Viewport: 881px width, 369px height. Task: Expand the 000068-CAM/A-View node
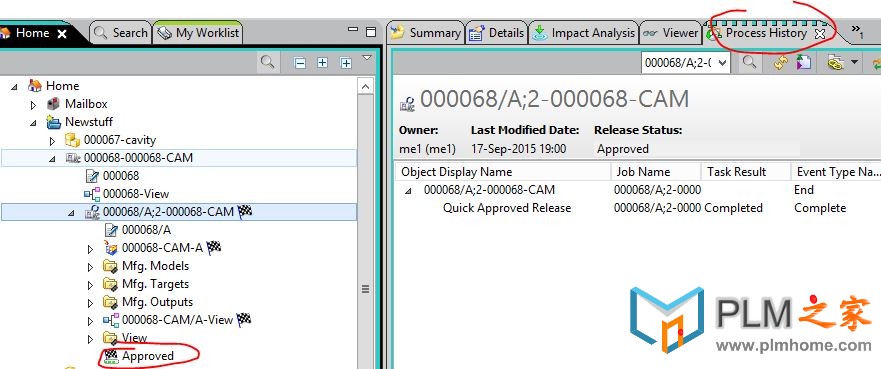90,321
